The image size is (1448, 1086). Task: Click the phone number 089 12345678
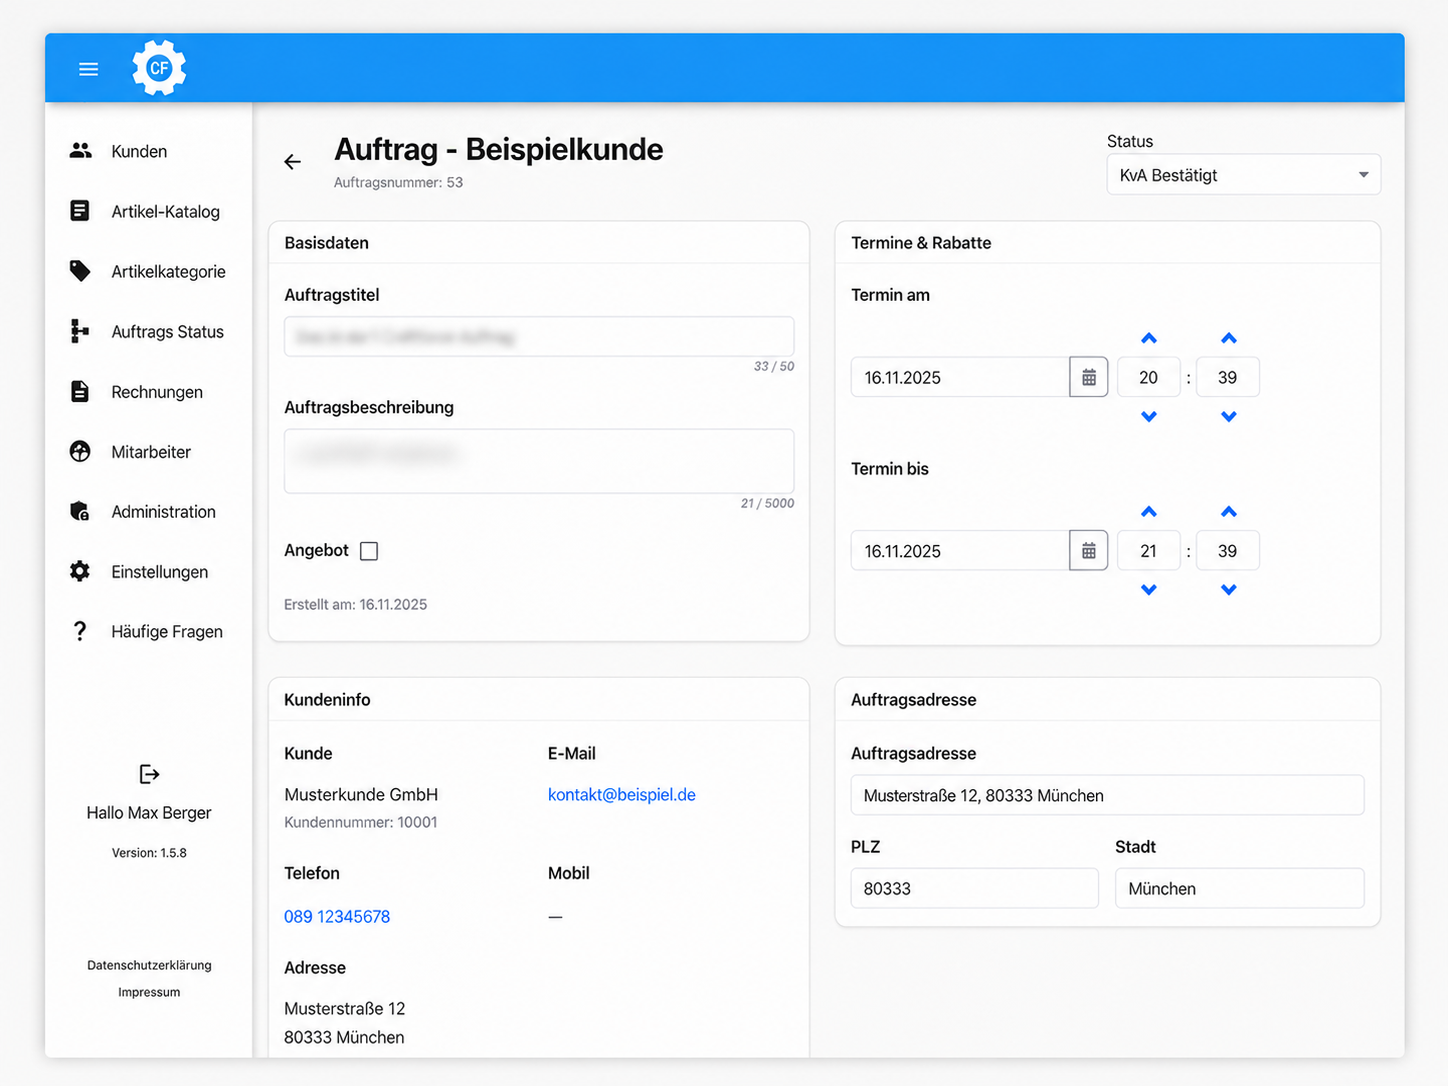pos(337,916)
